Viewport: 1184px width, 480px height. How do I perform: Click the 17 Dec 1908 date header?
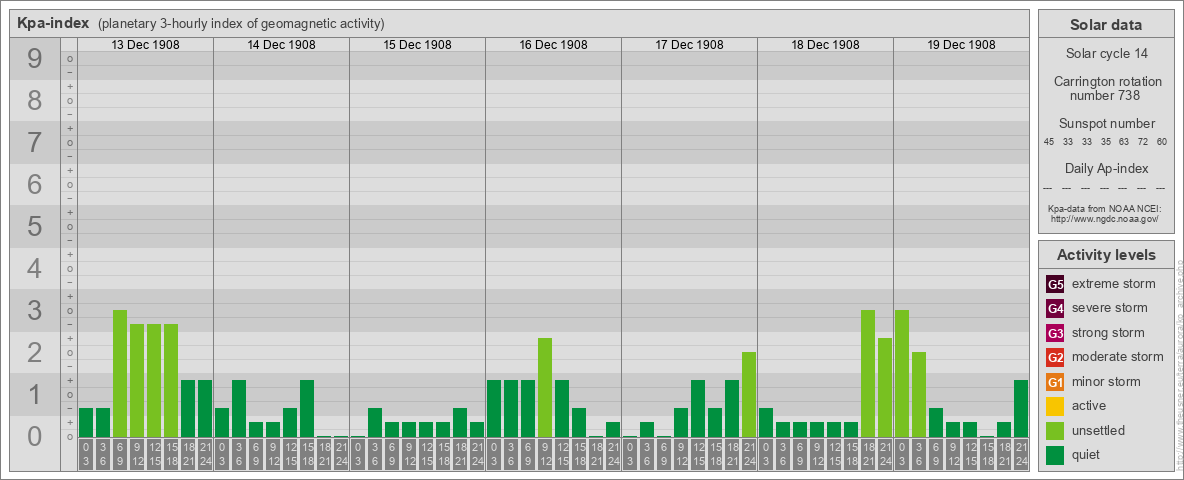pos(689,45)
